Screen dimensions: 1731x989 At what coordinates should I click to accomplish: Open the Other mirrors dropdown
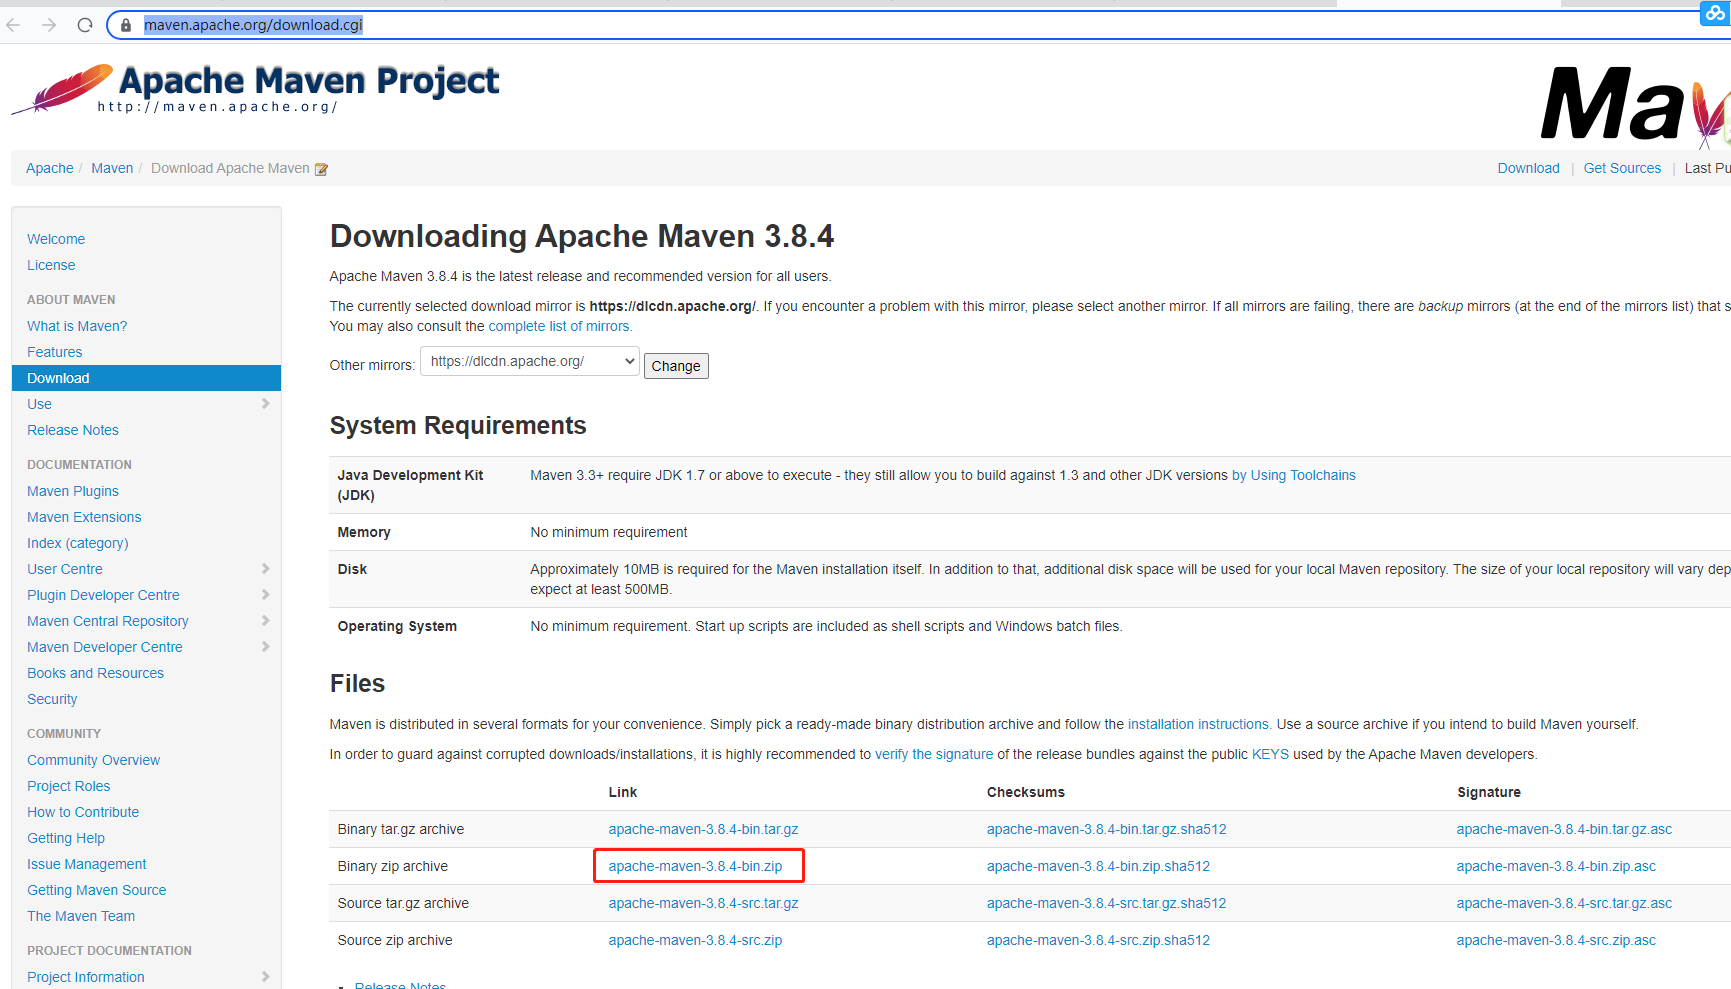(x=530, y=361)
